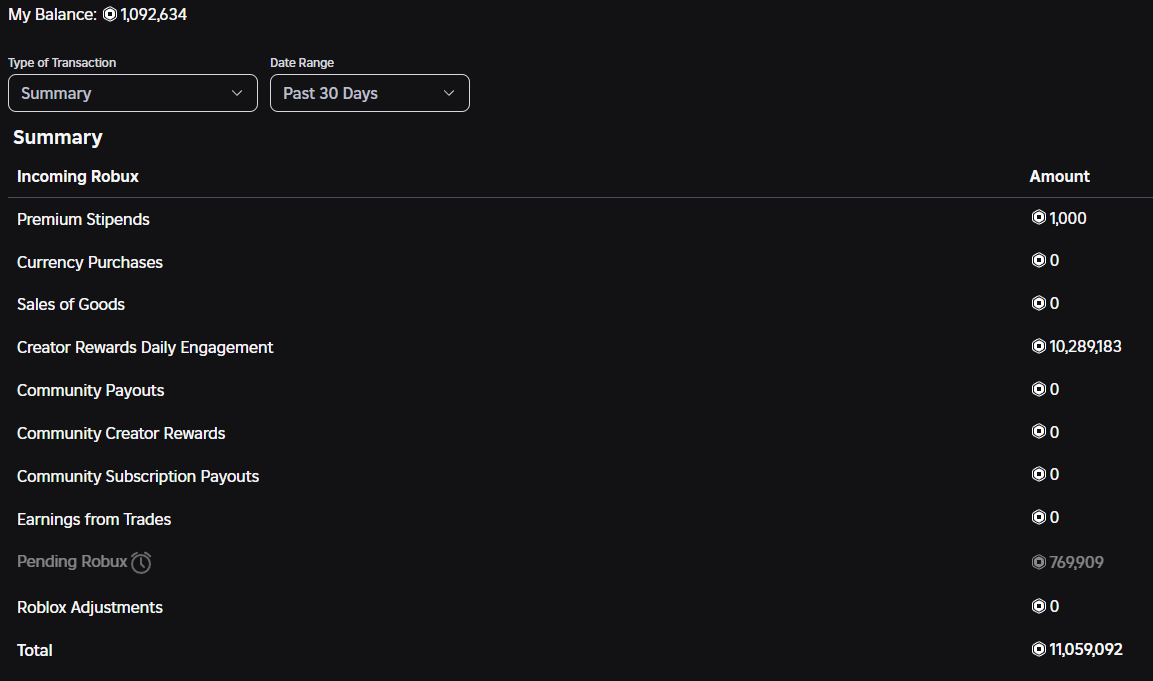The width and height of the screenshot is (1153, 681).
Task: Click the Robux icon in the Total row
Action: pyautogui.click(x=1038, y=650)
